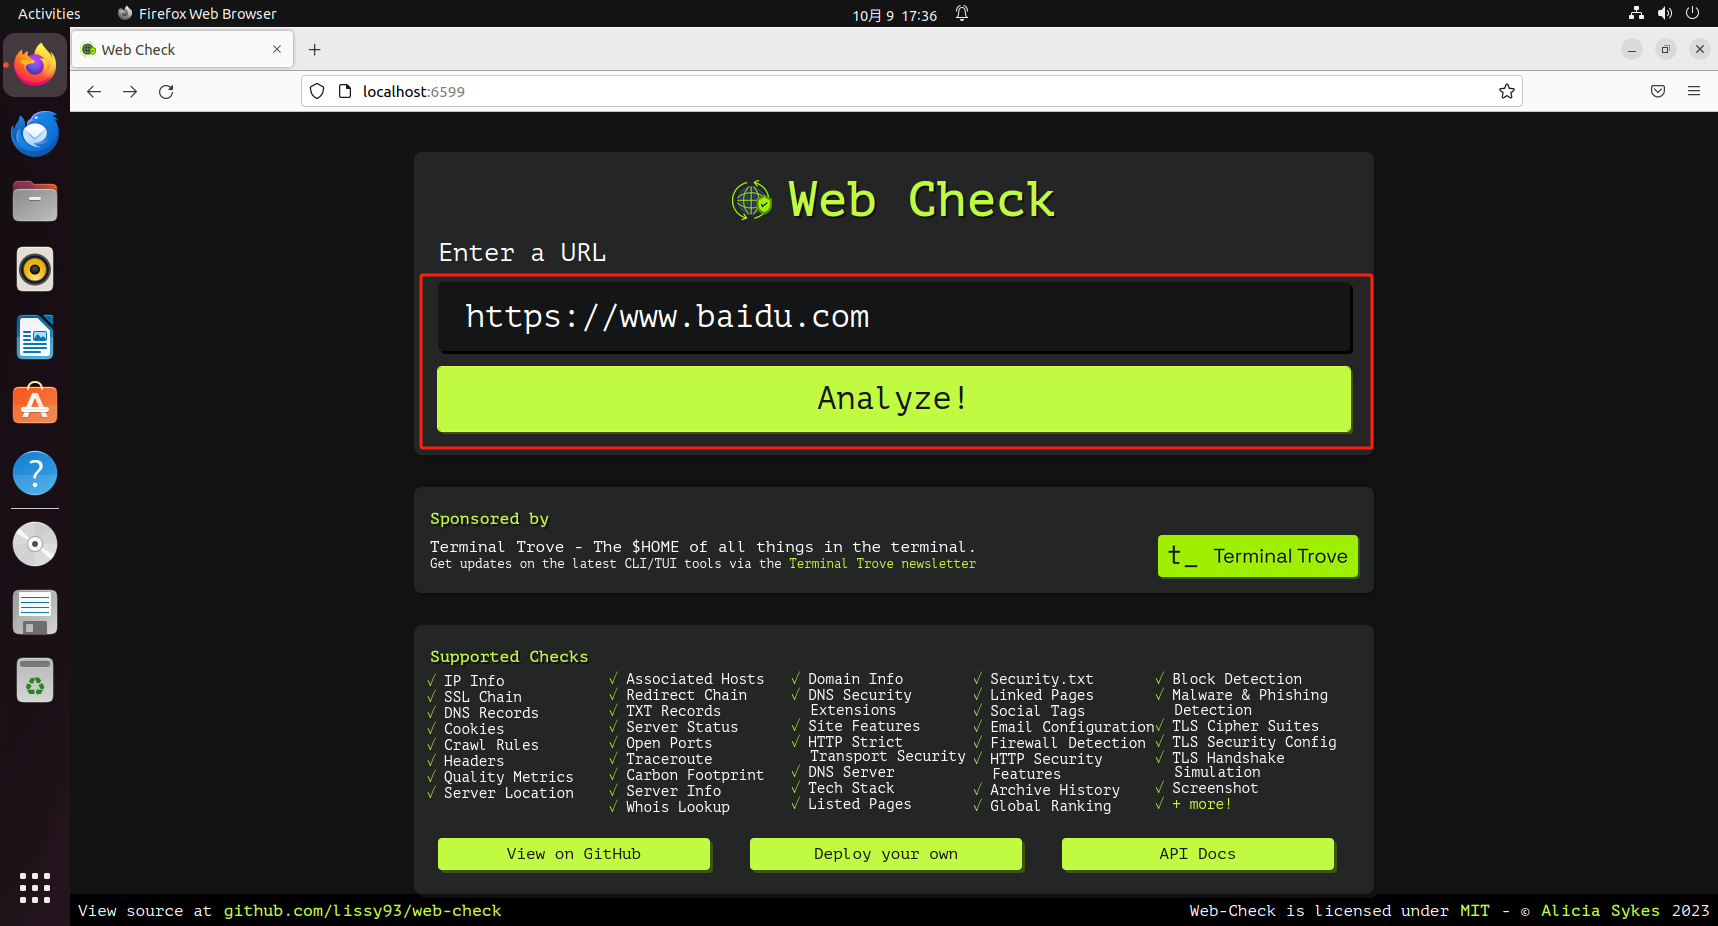The height and width of the screenshot is (926, 1718).
Task: Open the Help icon in dock
Action: pyautogui.click(x=35, y=473)
